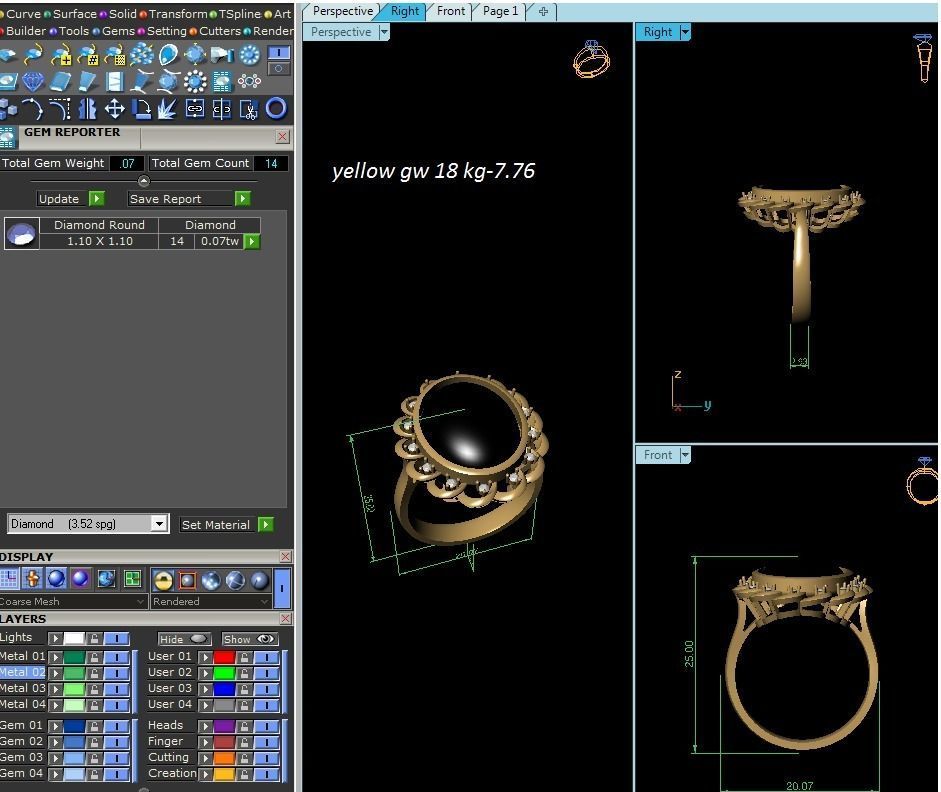The image size is (941, 792).
Task: Toggle visibility switch for Lights layer
Action: click(116, 638)
